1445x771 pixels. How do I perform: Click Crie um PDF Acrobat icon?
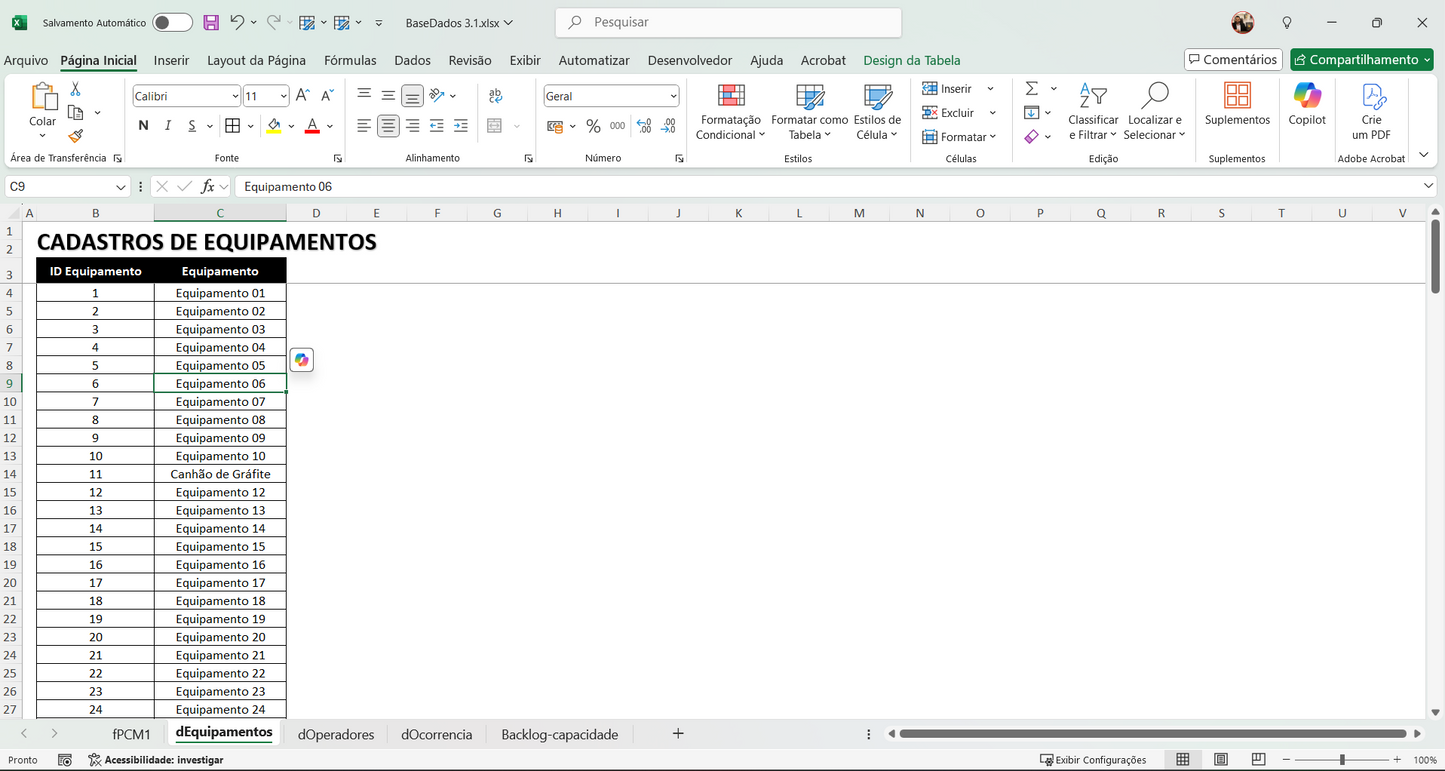[1372, 96]
